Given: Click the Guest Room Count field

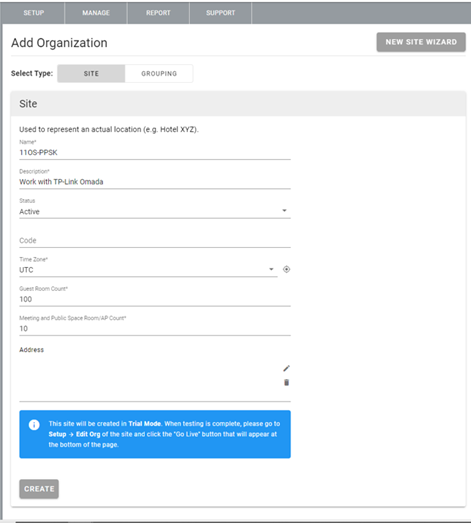Looking at the screenshot, I should (155, 299).
